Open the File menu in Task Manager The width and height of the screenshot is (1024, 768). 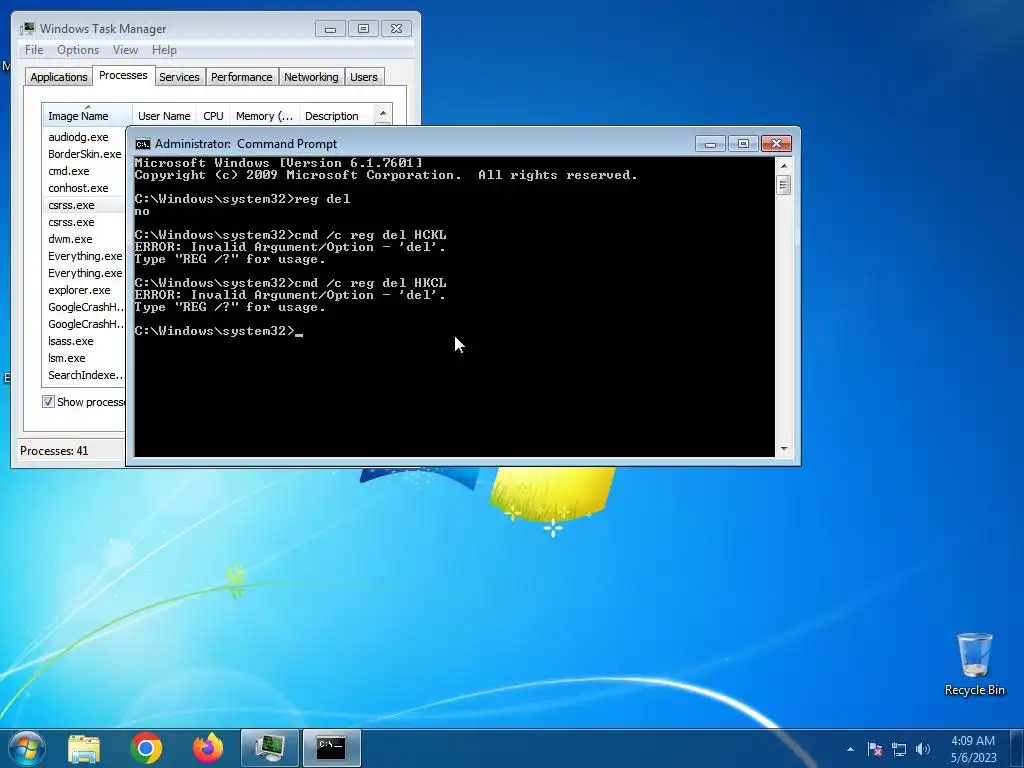(x=34, y=50)
